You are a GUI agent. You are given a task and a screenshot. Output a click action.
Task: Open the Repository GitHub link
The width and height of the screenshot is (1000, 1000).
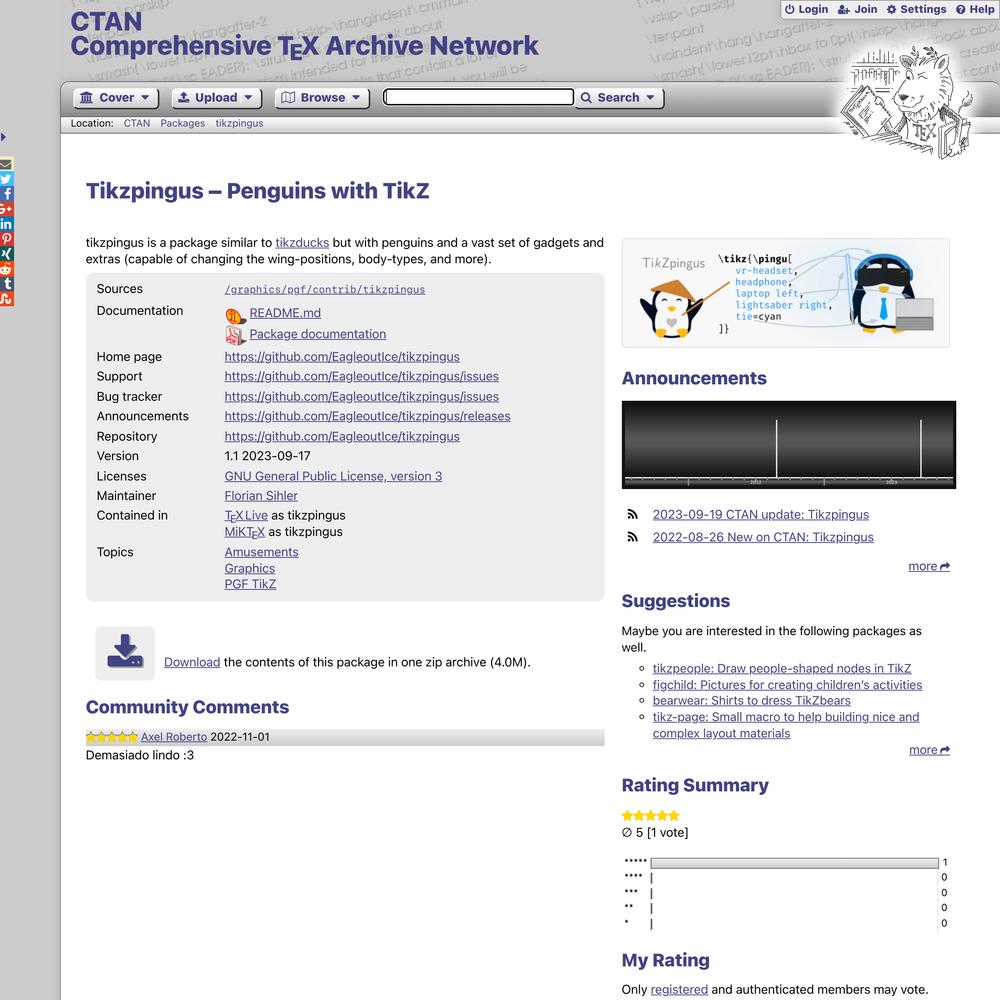(x=342, y=436)
